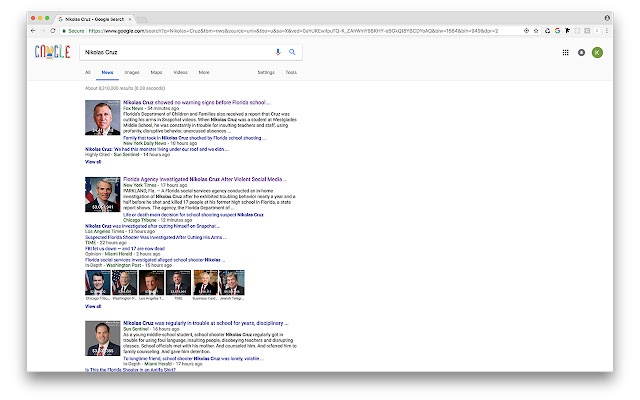The image size is (640, 400).
Task: Open 'Family that took in Nikolas Cruz shocked' link
Action: (x=194, y=138)
